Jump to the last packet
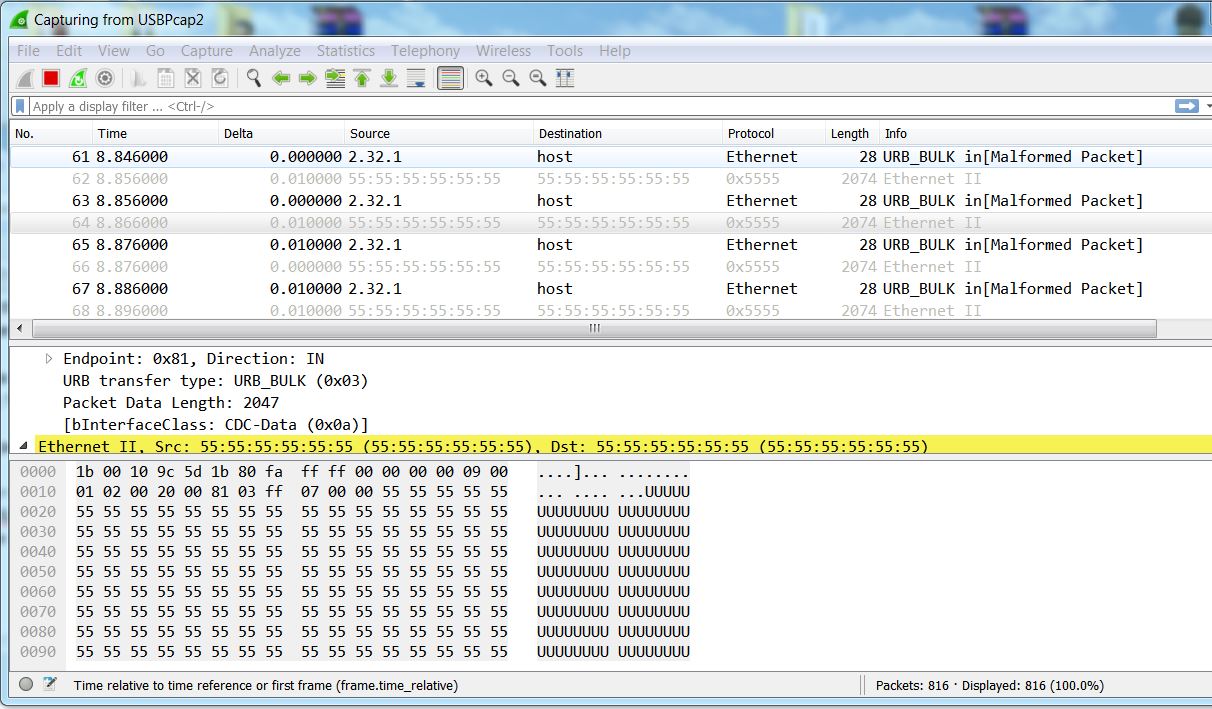The image size is (1212, 709). (x=389, y=78)
